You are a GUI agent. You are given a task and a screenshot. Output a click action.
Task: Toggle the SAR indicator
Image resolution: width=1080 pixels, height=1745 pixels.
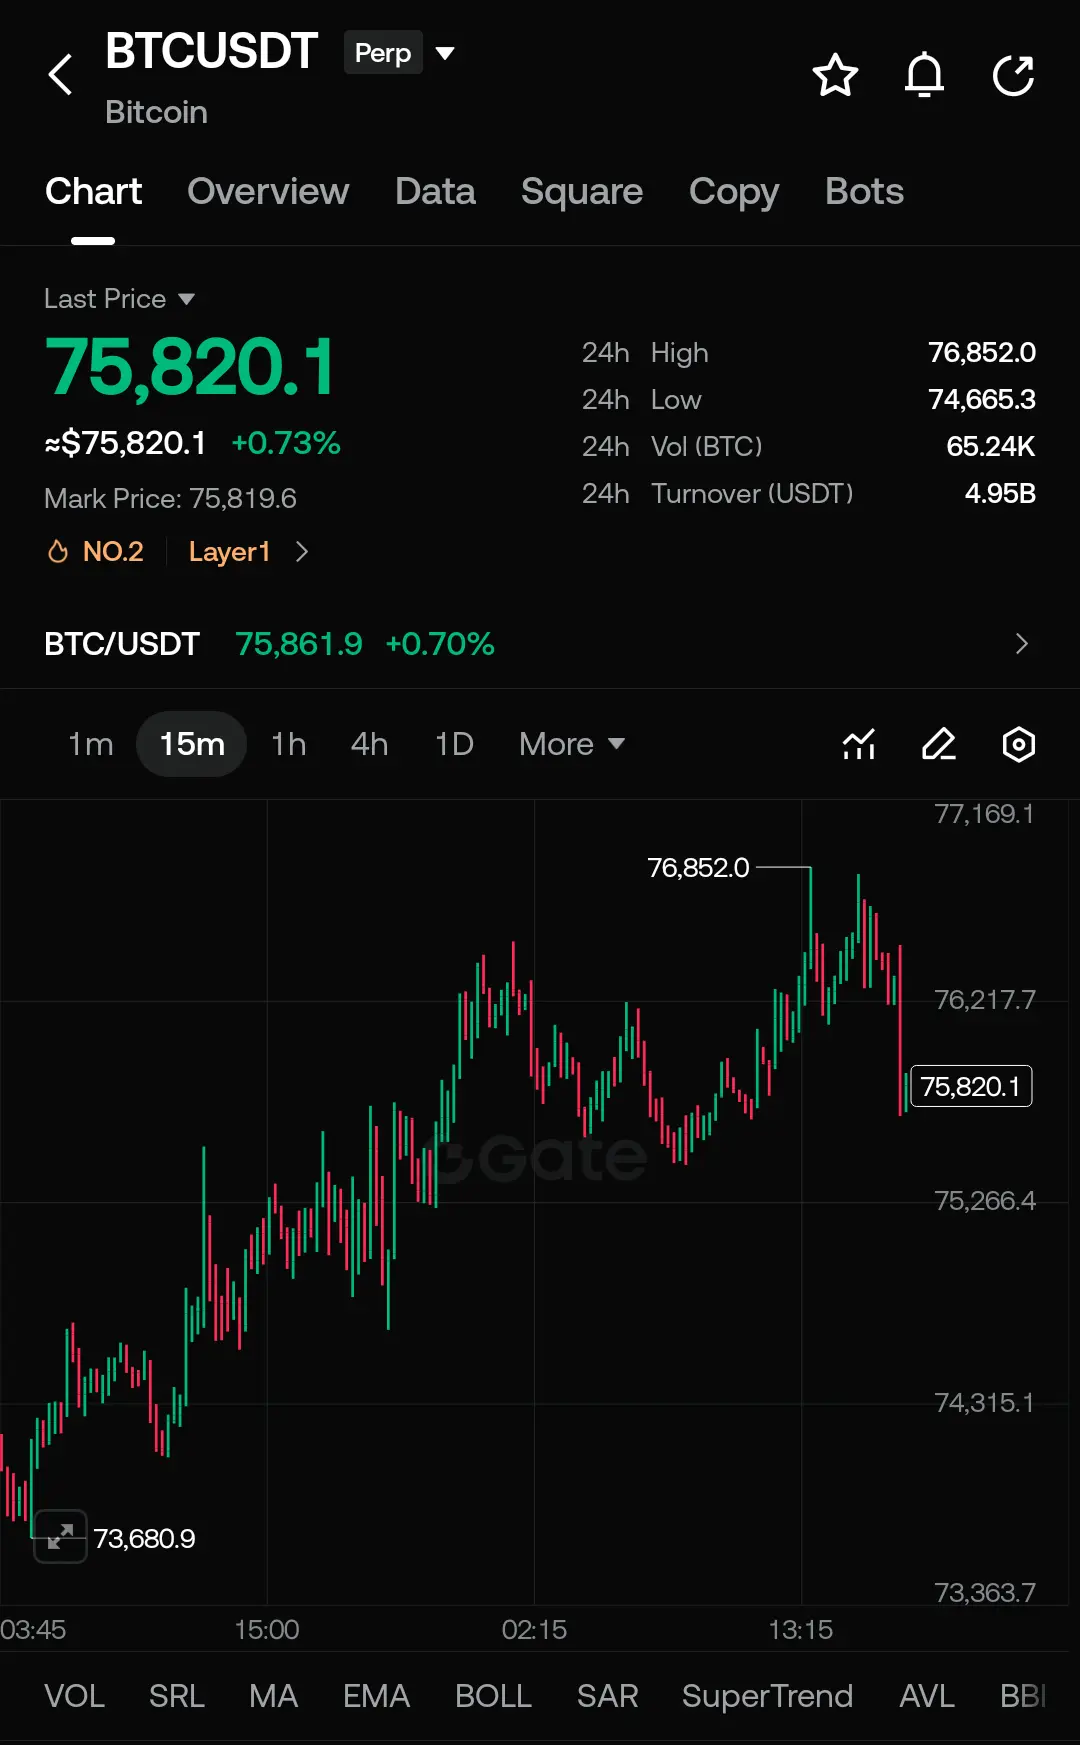click(x=607, y=1696)
